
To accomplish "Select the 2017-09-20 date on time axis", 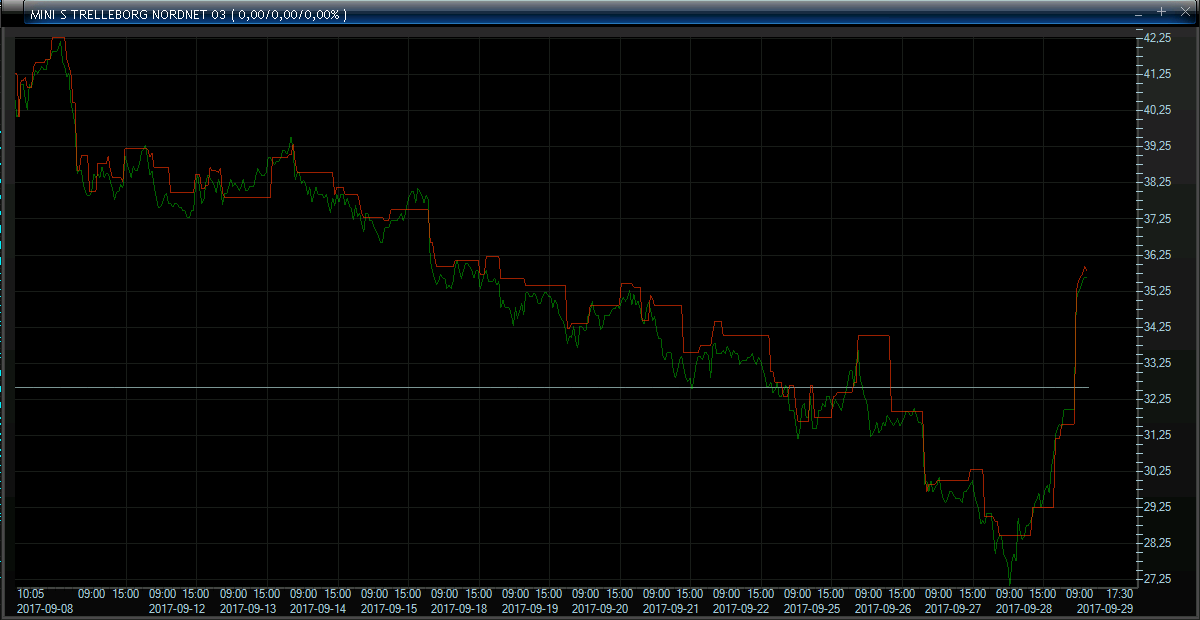I will pyautogui.click(x=601, y=608).
